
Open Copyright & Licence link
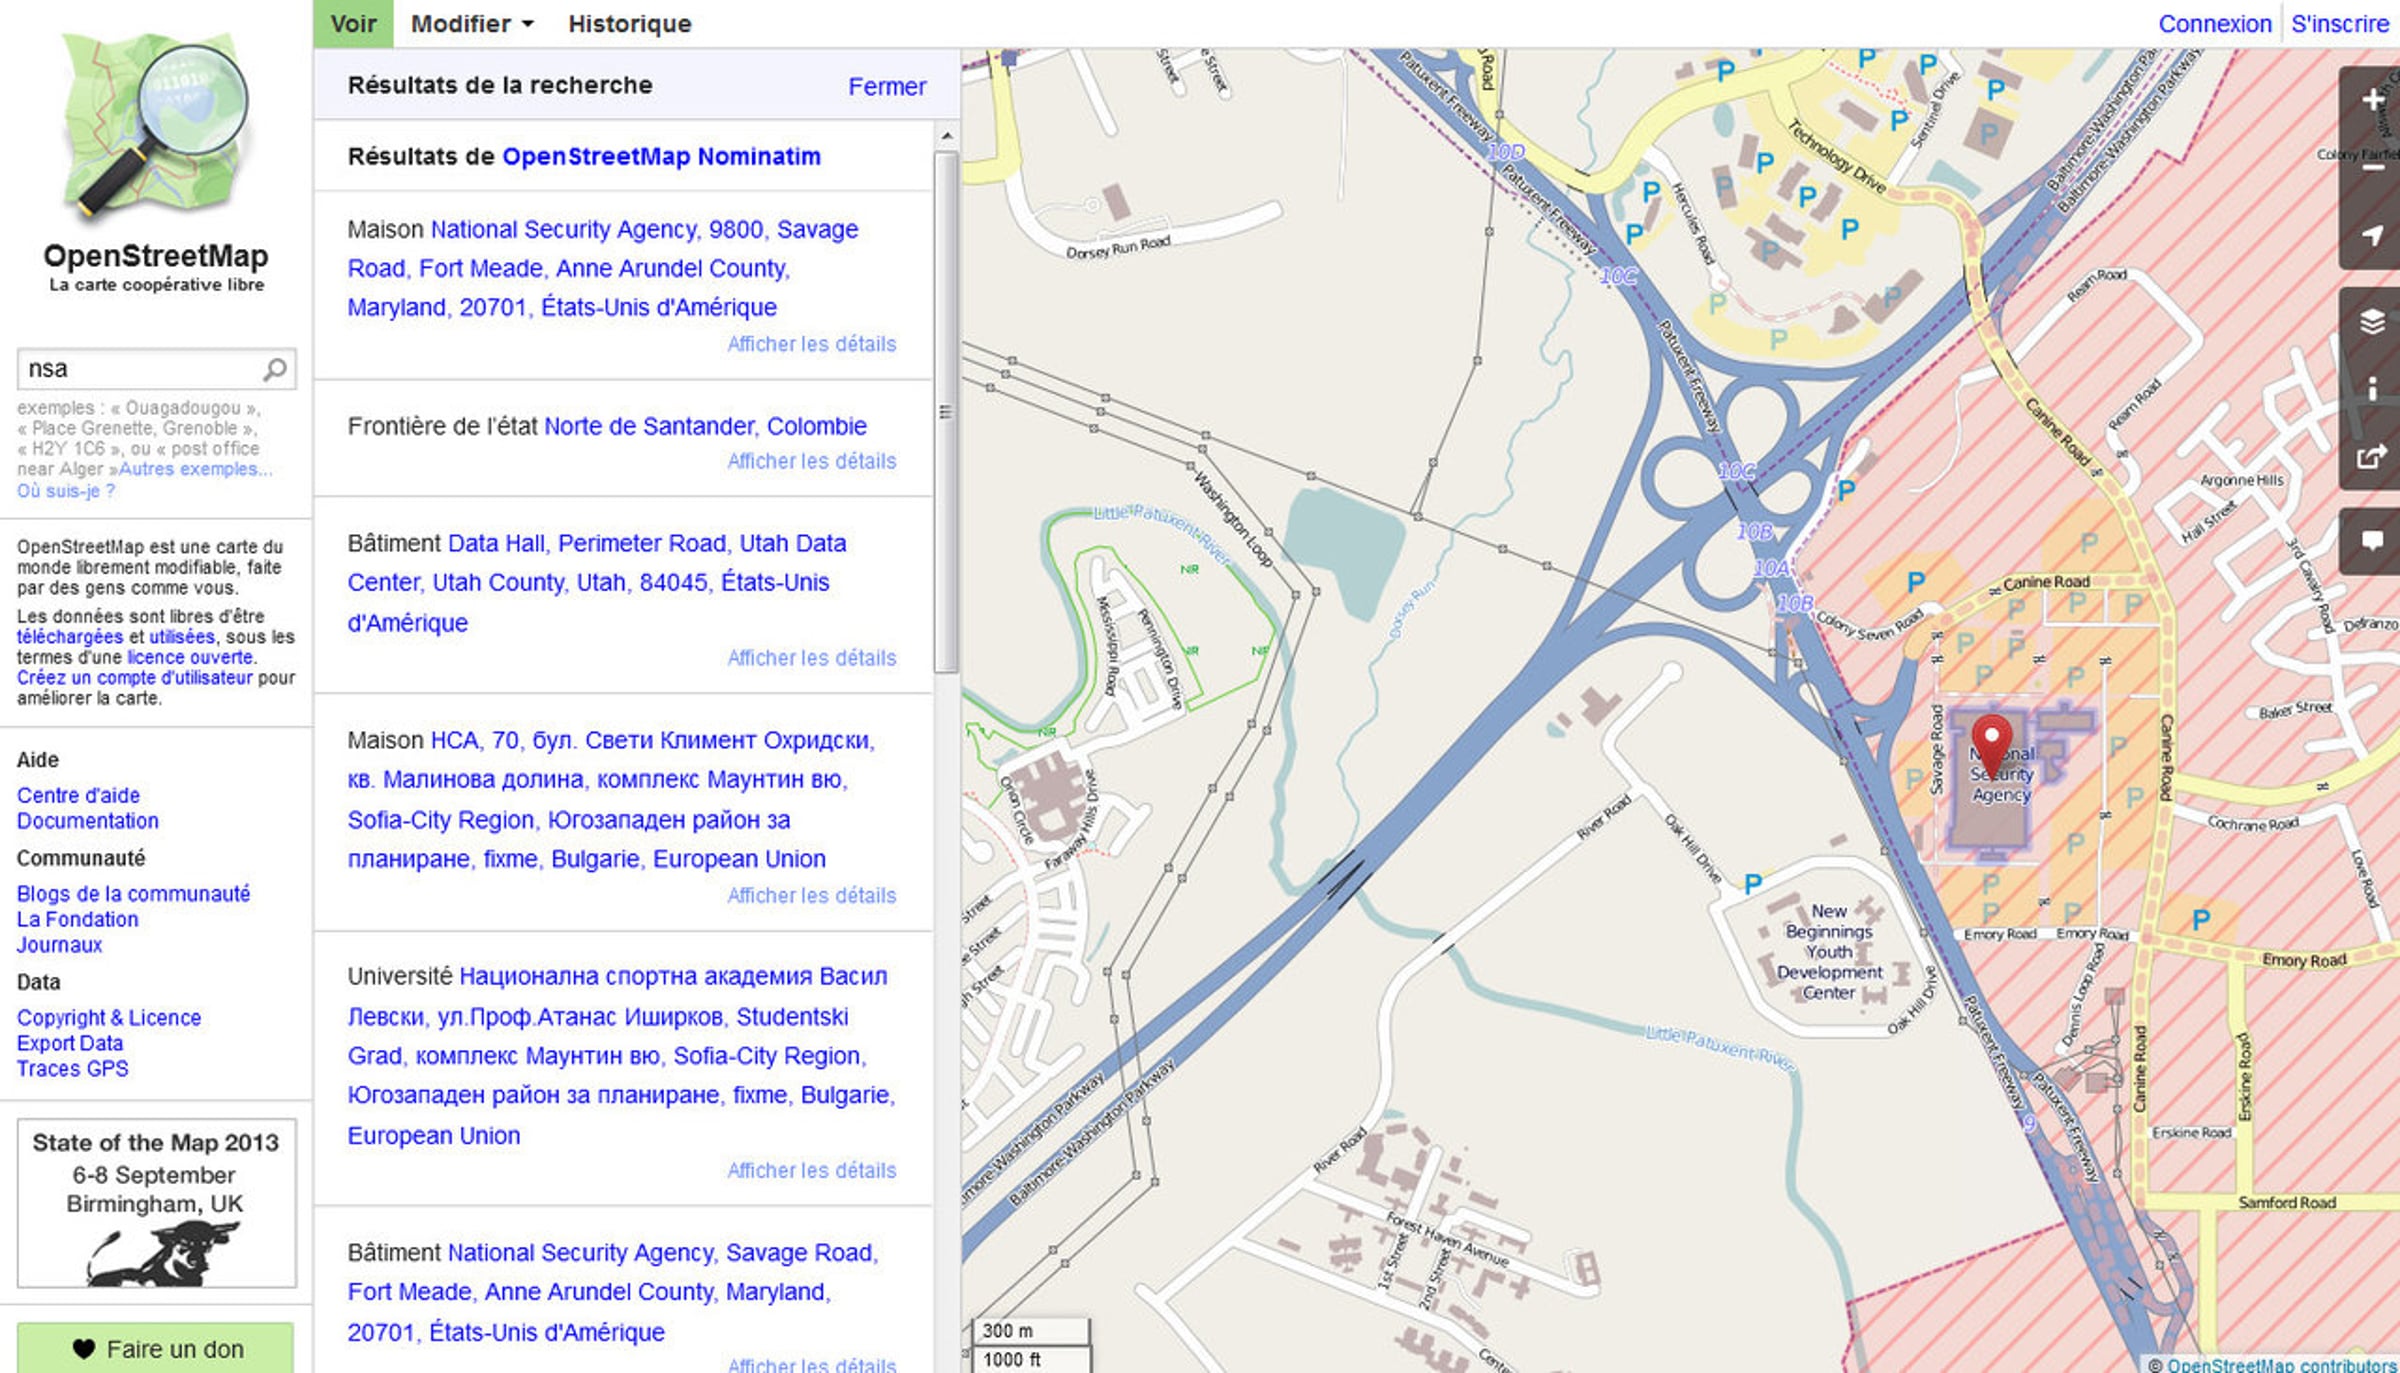tap(109, 1018)
